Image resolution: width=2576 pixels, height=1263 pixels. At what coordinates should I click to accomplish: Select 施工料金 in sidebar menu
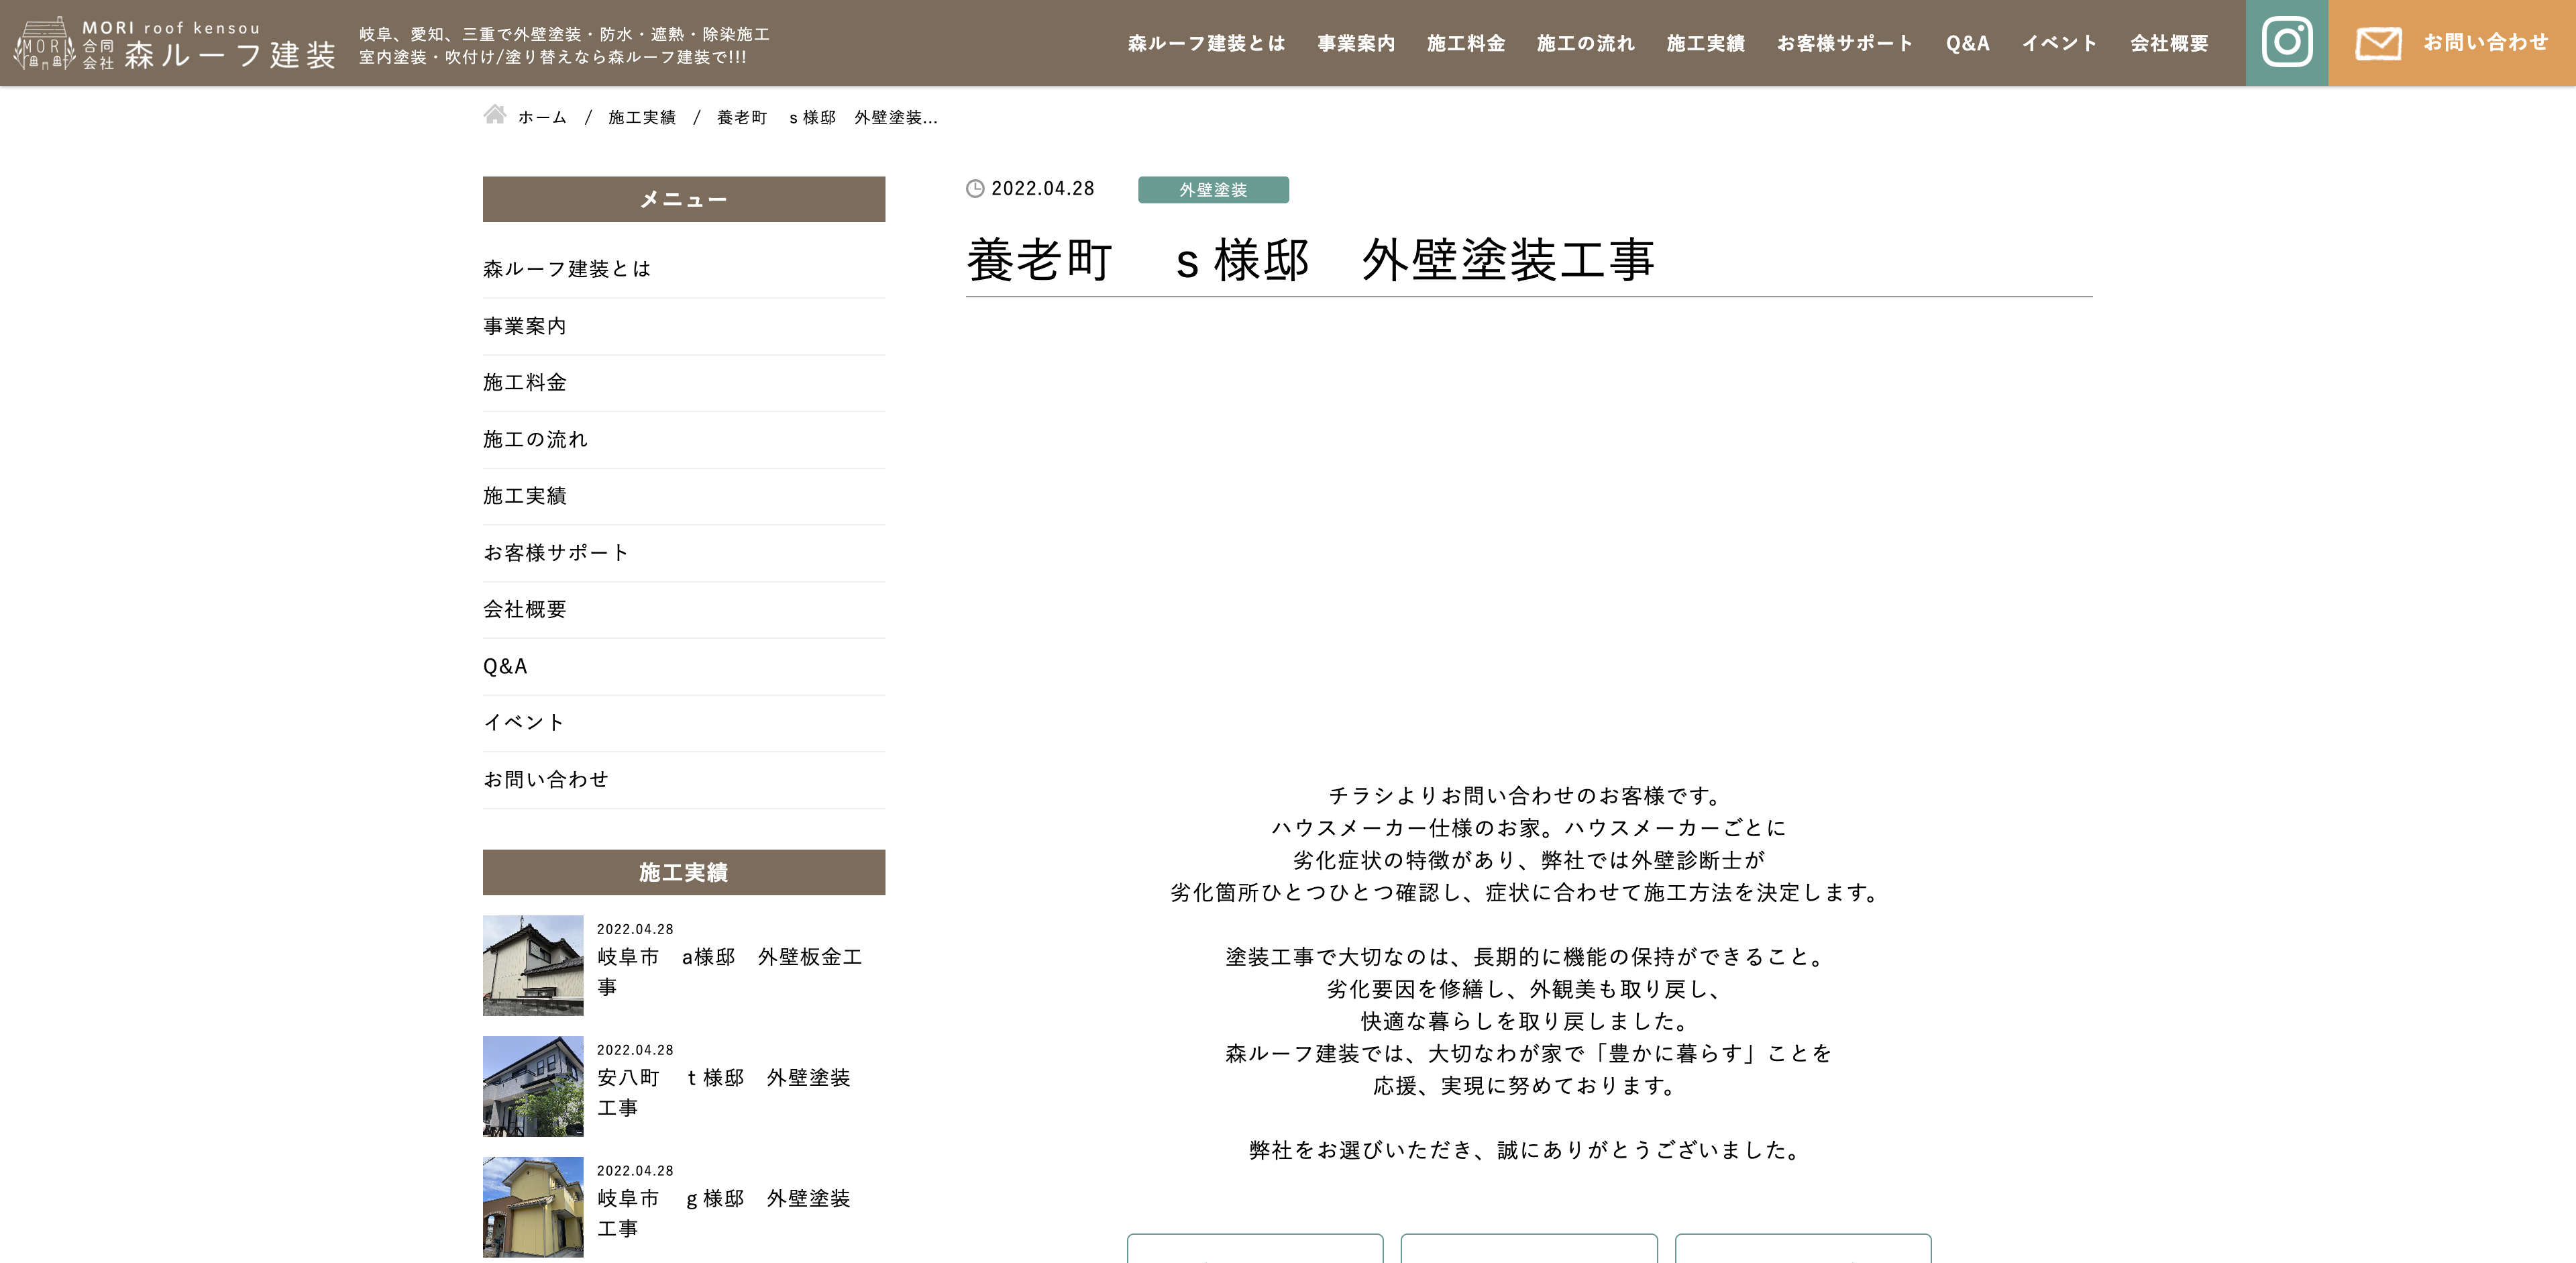(x=684, y=382)
